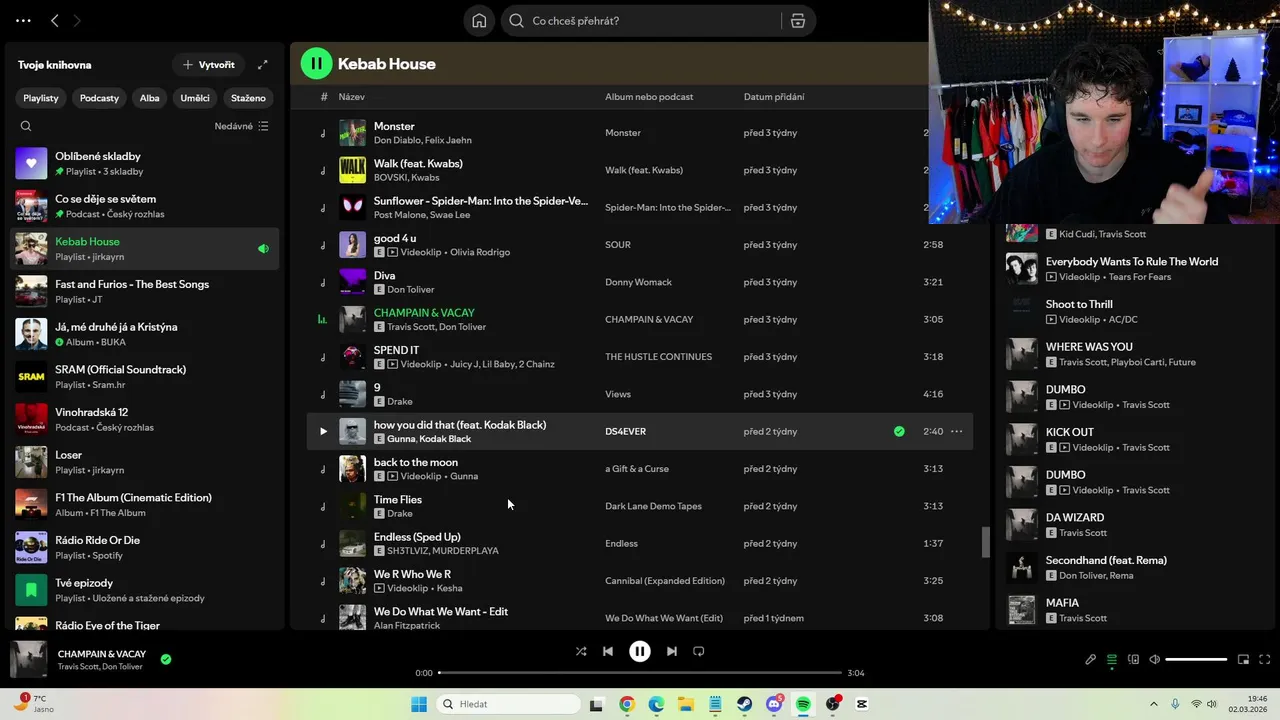1280x720 pixels.
Task: Toggle repeat mode
Action: click(x=699, y=651)
